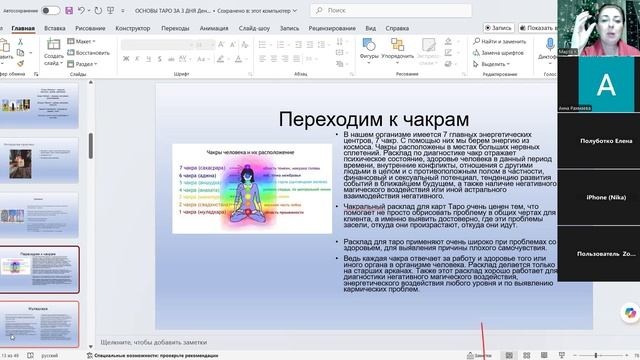Click the Создать слайд icon
The width and height of the screenshot is (640, 360).
(53, 45)
